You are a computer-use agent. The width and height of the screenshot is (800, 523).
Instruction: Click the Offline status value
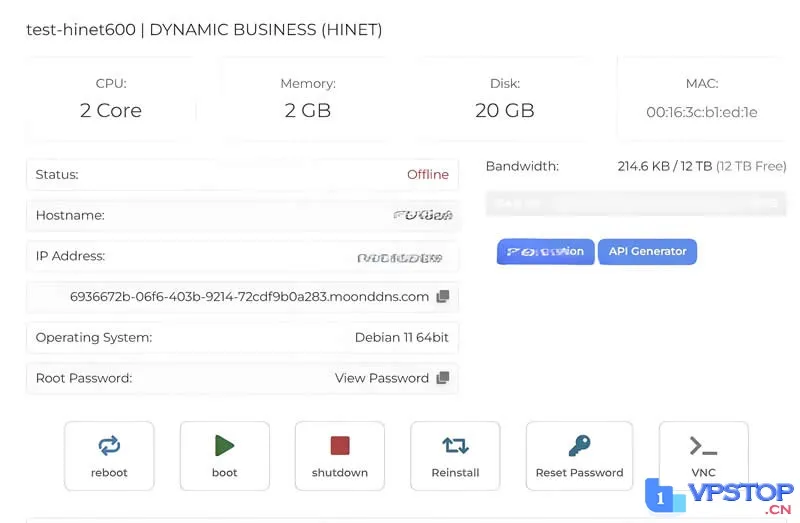coord(428,175)
